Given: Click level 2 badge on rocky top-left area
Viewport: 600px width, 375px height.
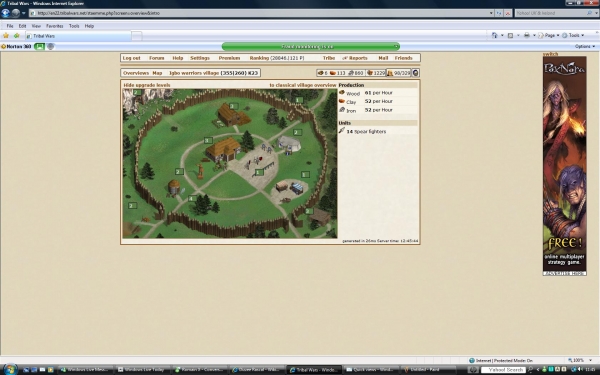Looking at the screenshot, I should pyautogui.click(x=137, y=92).
